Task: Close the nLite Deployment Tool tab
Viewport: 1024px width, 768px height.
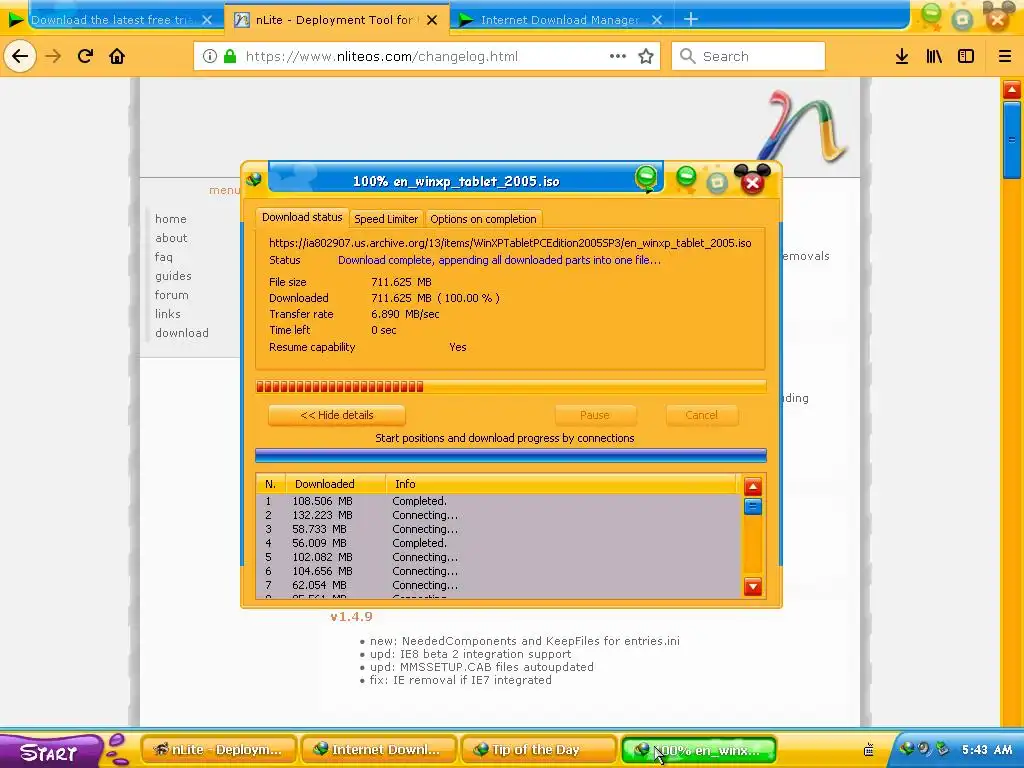Action: [x=432, y=20]
